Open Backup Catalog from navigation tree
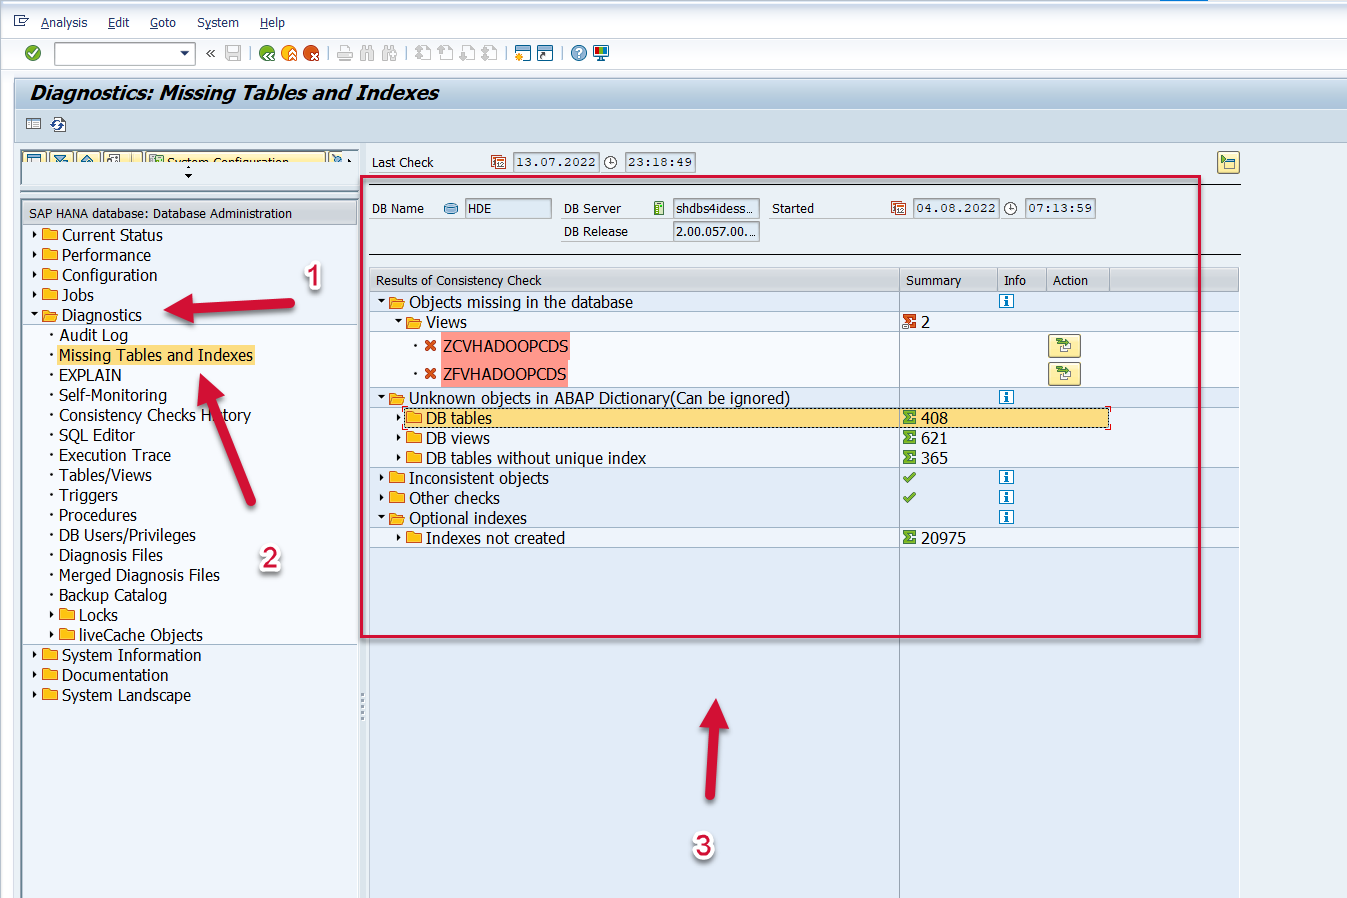Viewport: 1347px width, 898px height. click(112, 595)
